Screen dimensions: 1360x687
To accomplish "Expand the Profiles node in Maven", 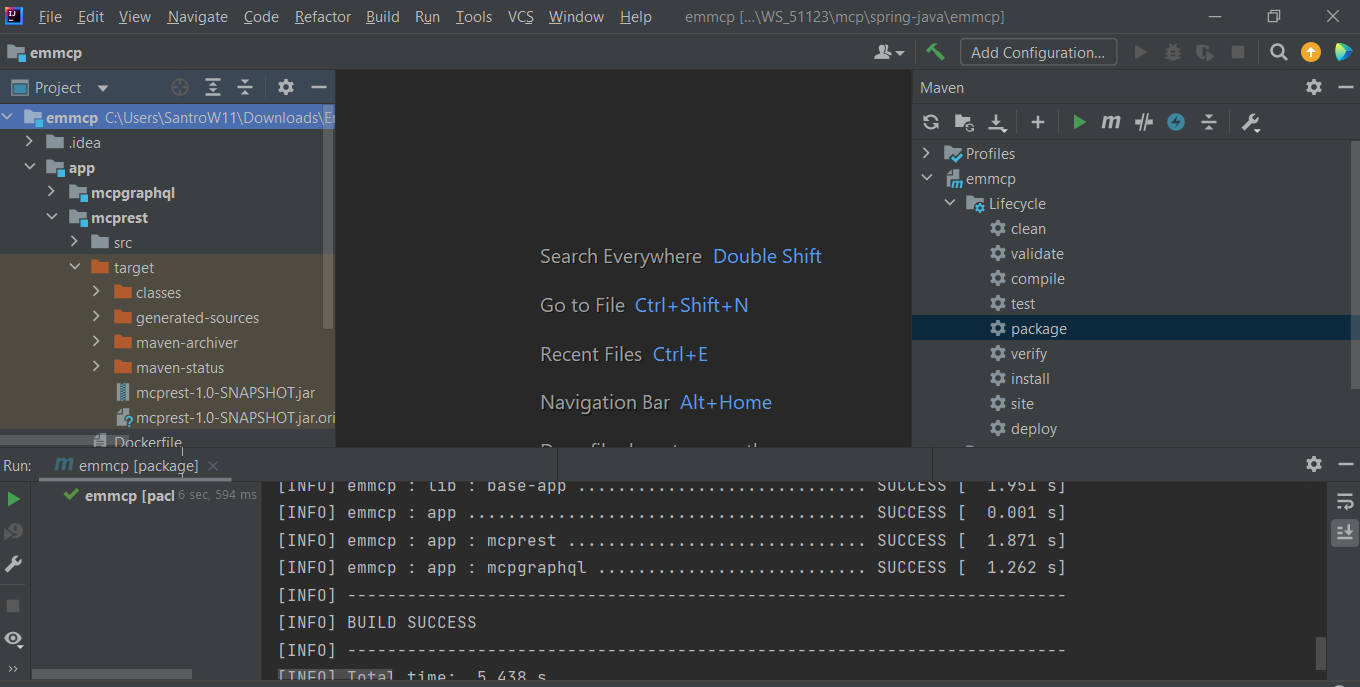I will click(926, 153).
